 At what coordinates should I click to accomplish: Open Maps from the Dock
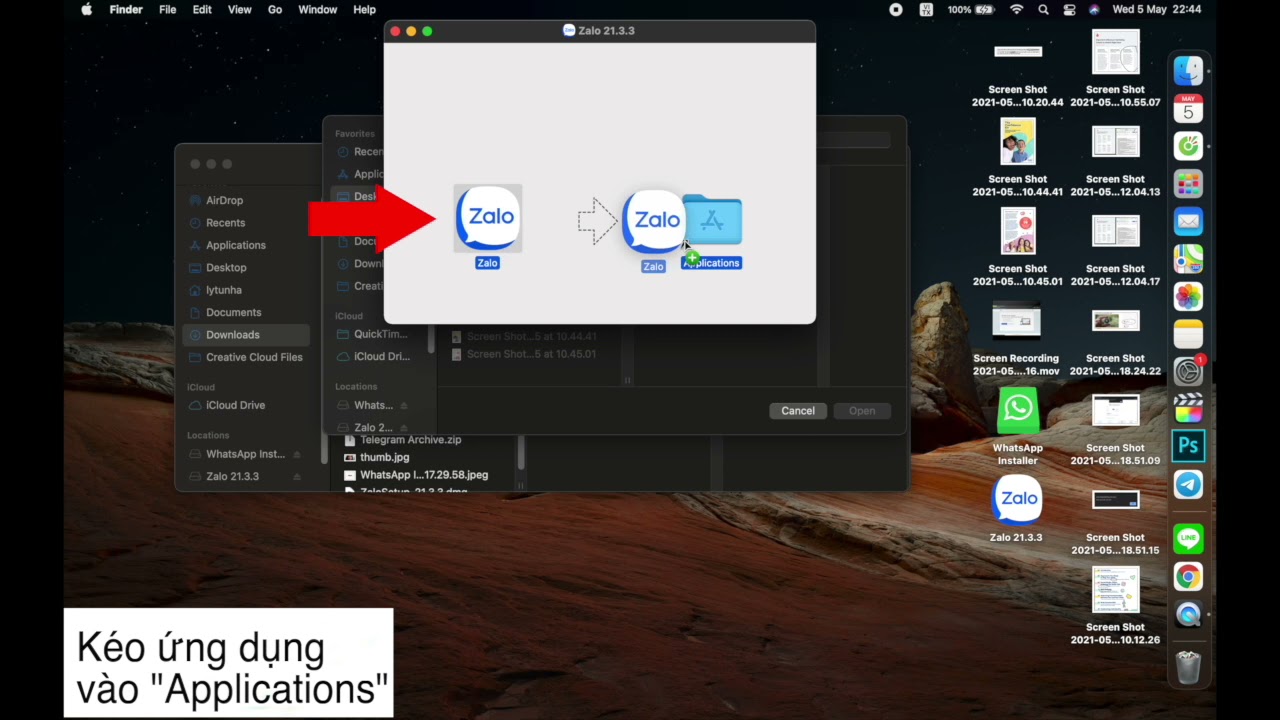(1188, 259)
